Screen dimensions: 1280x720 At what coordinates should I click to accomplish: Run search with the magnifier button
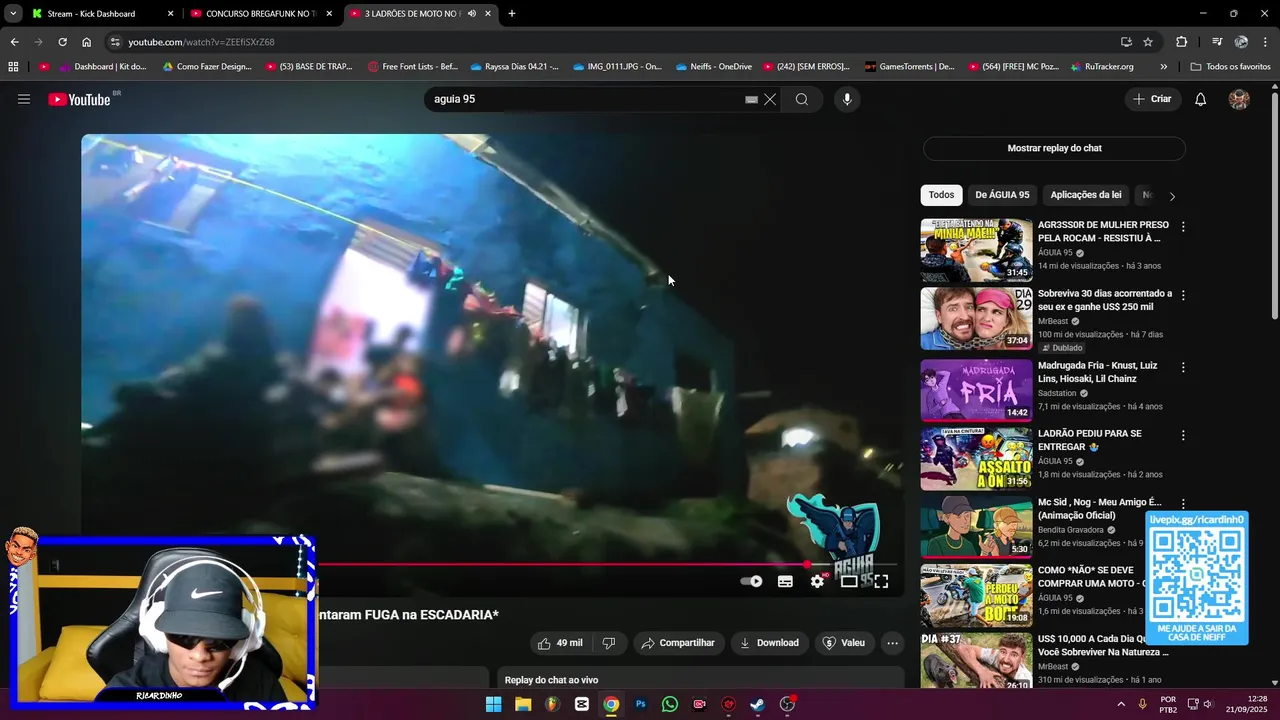[x=802, y=99]
